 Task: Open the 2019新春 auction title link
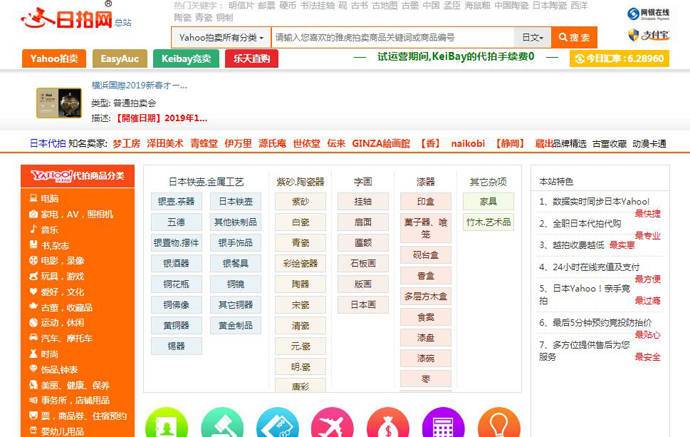click(x=139, y=85)
